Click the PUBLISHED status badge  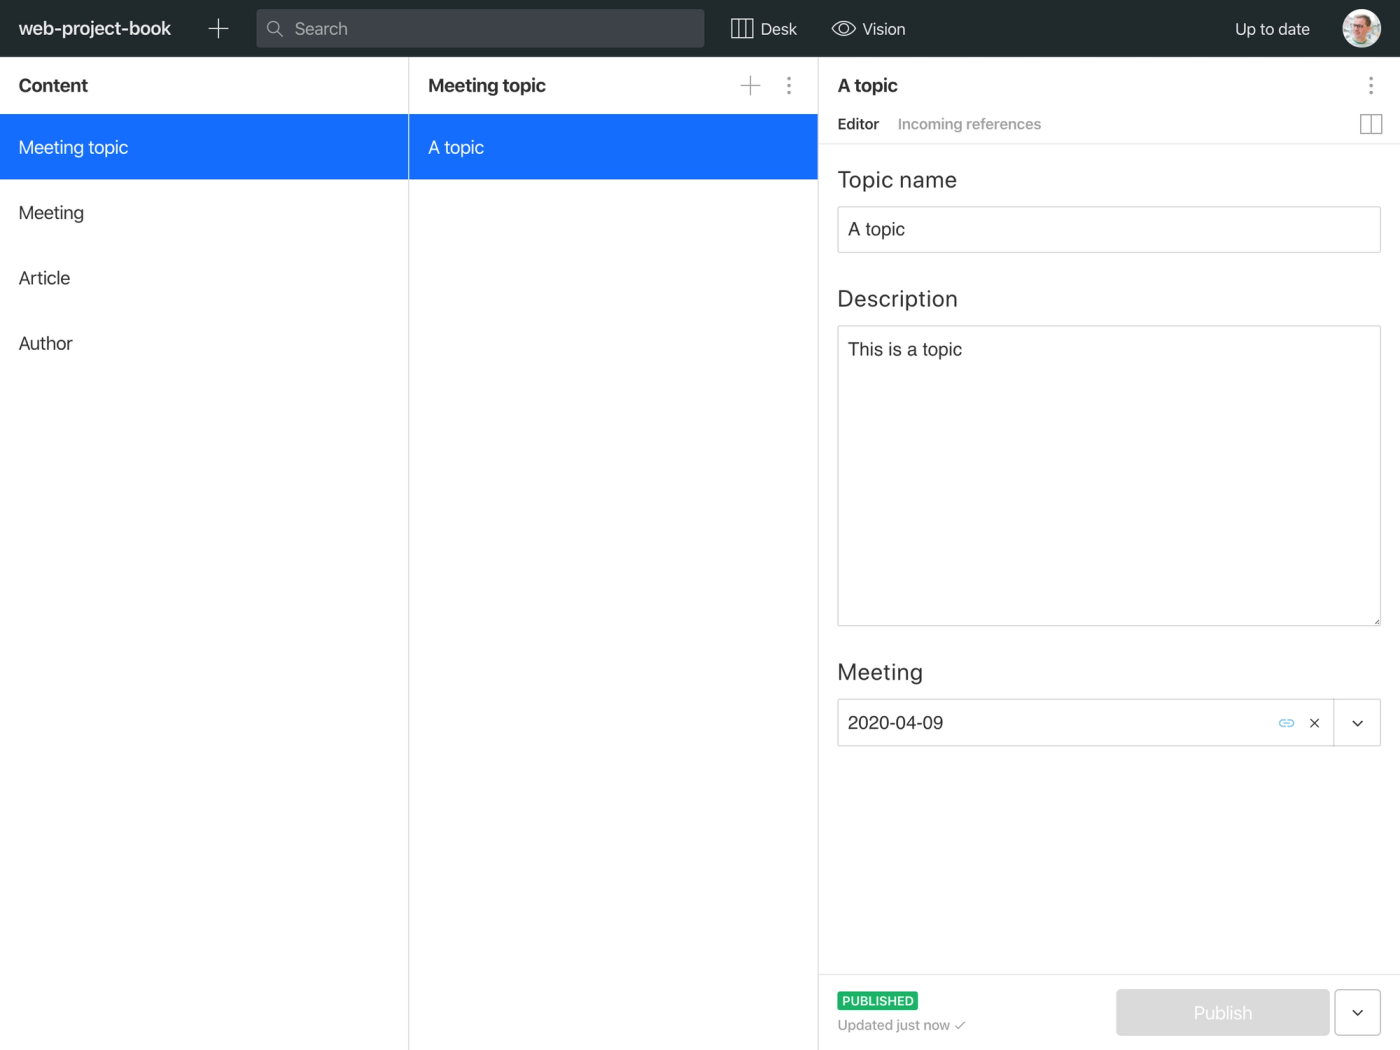[x=878, y=1001]
